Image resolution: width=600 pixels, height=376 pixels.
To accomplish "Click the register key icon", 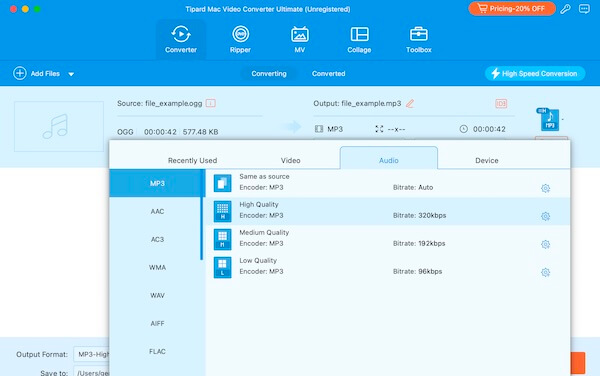I will point(565,9).
